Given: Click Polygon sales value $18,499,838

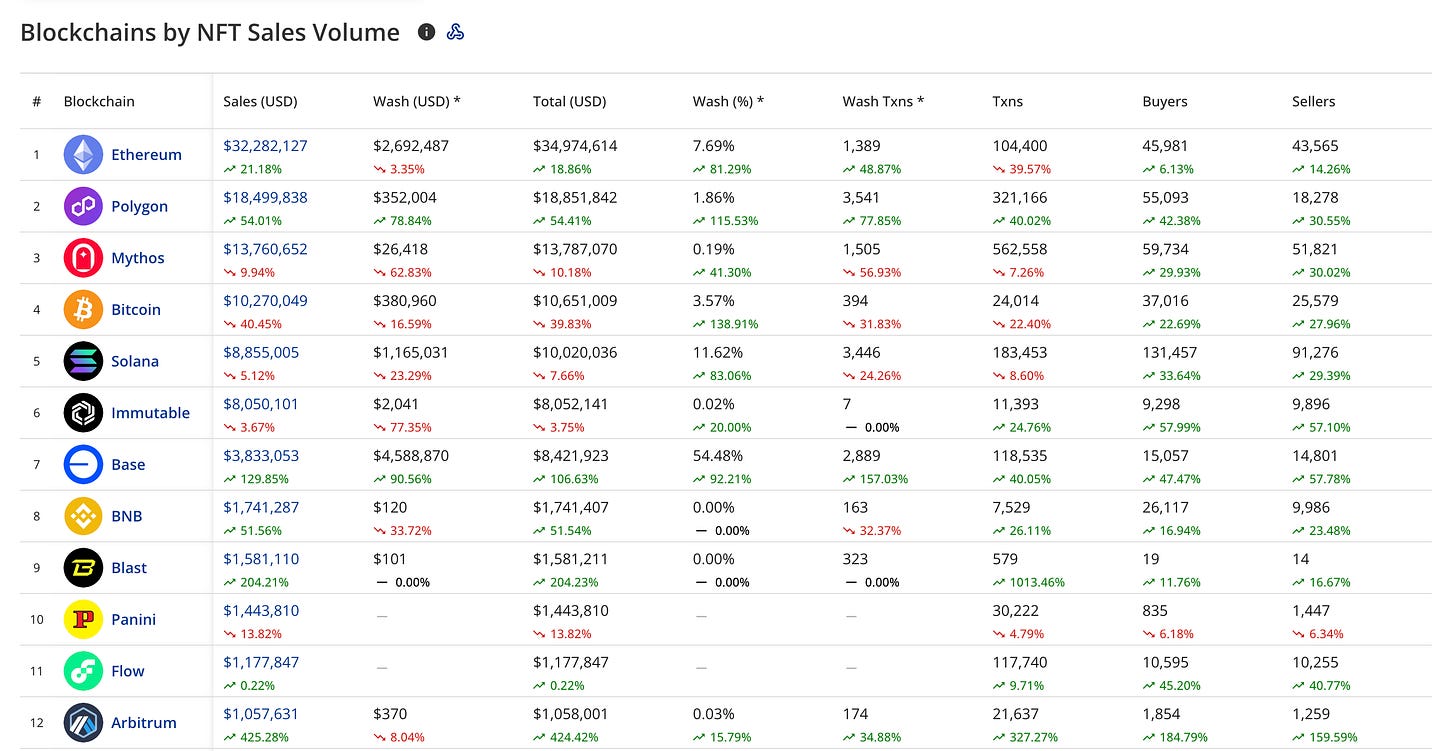Looking at the screenshot, I should coord(265,198).
